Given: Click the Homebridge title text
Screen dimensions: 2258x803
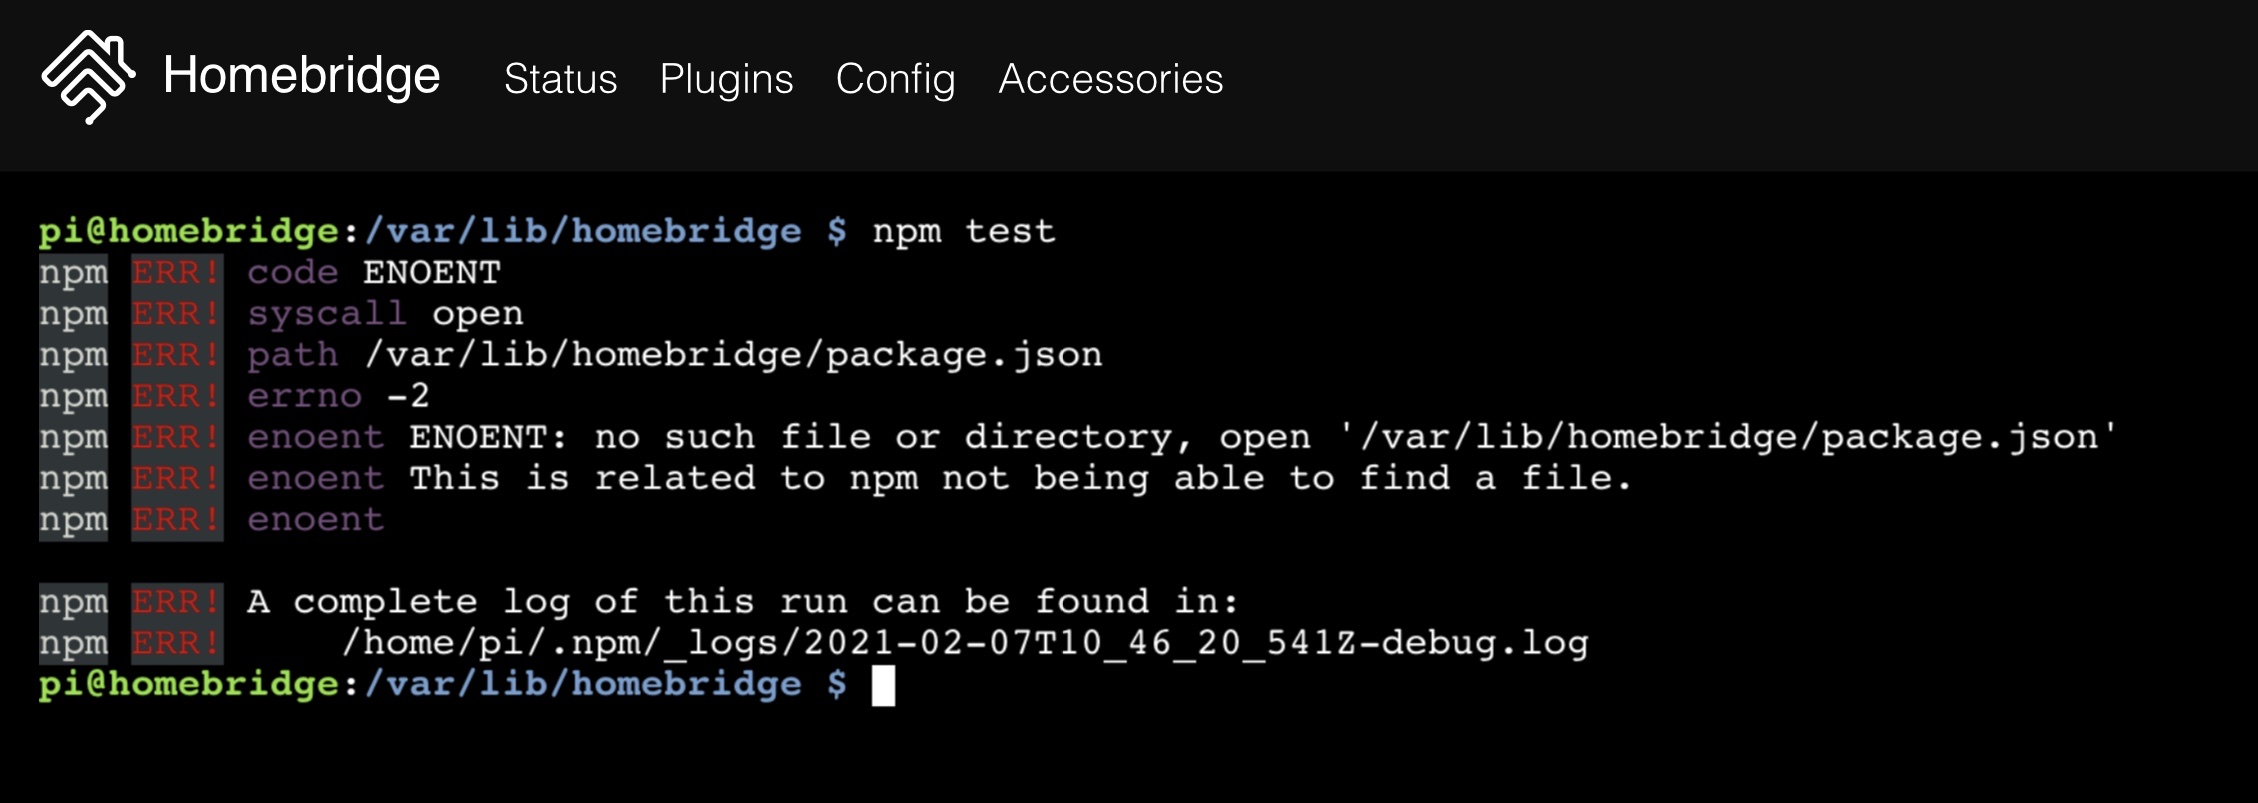Looking at the screenshot, I should (302, 75).
